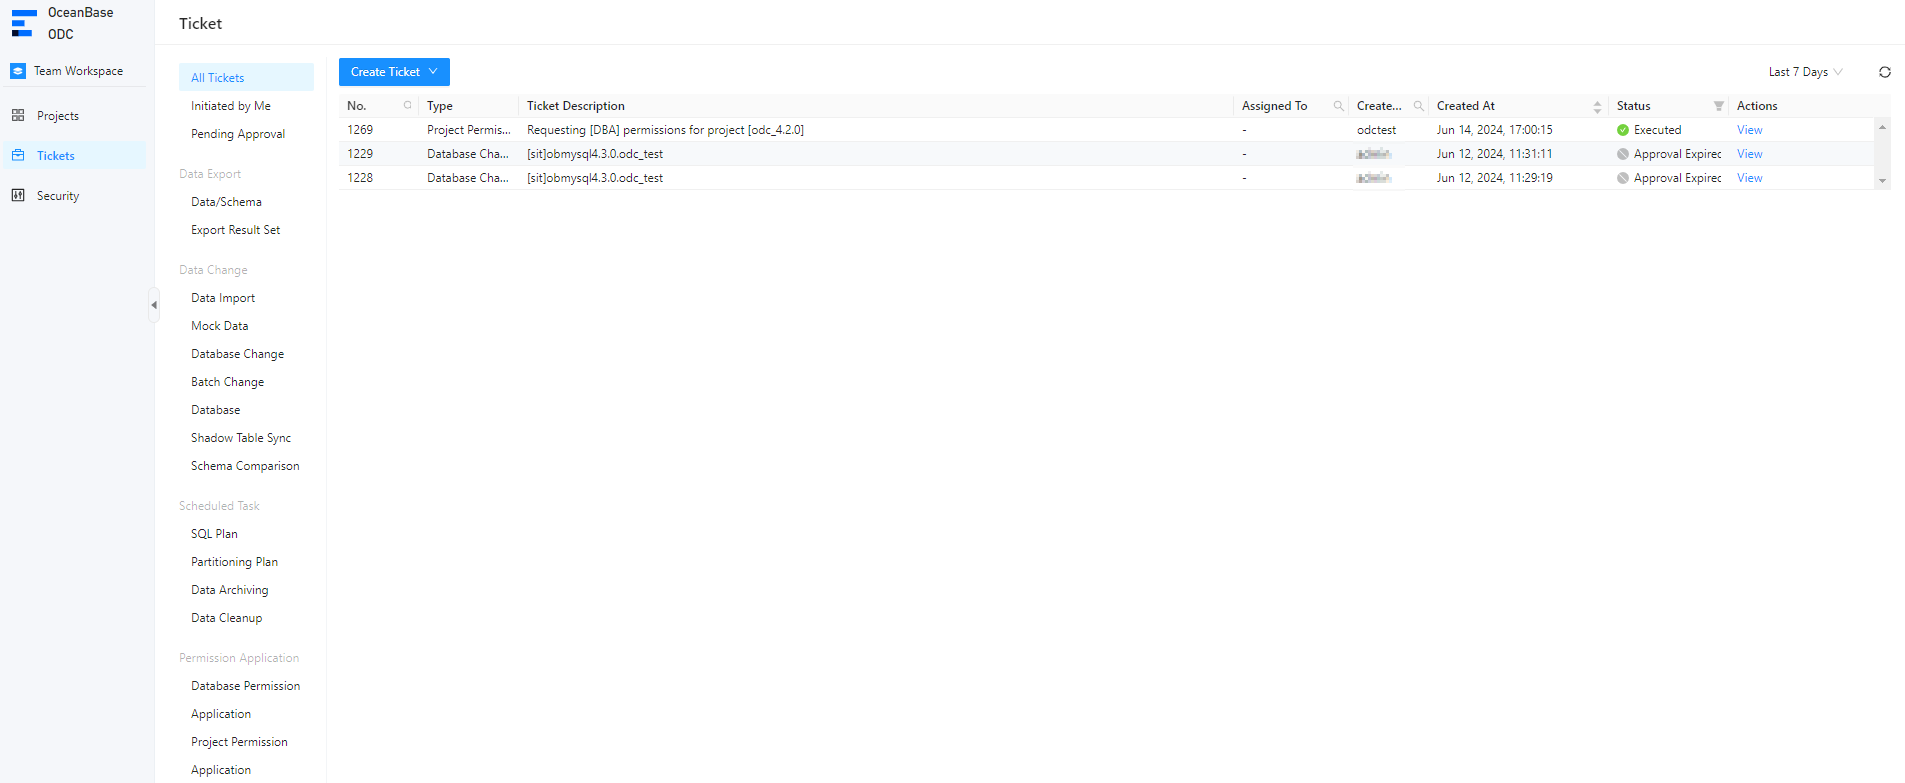Click search icon in Assigned To column
The width and height of the screenshot is (1905, 783).
(x=1338, y=106)
